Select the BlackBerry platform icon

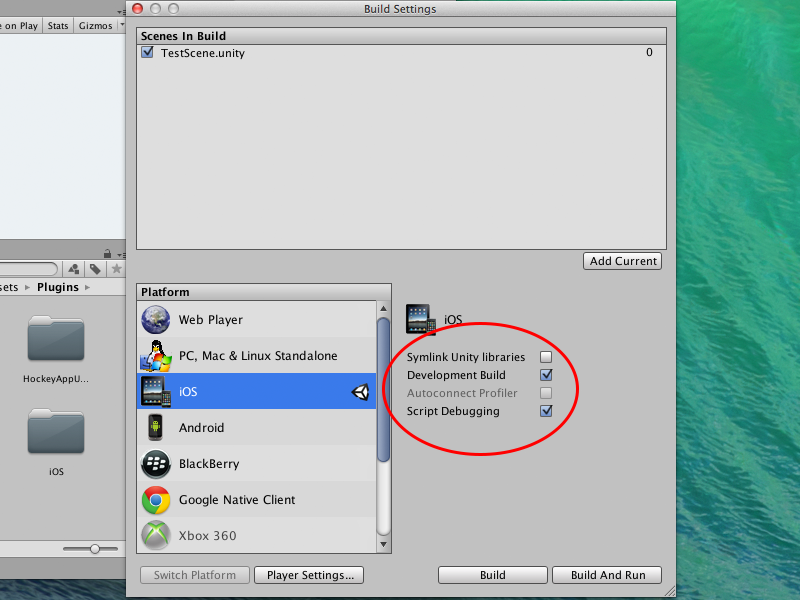(x=156, y=463)
